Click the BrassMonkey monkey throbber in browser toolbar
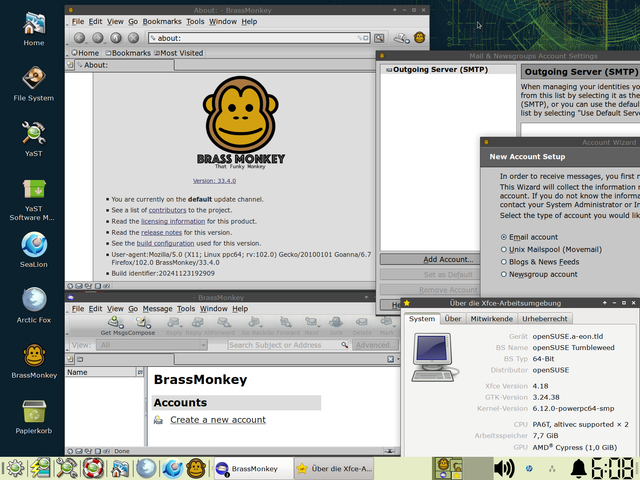Screen dimensions: 640x480 (x=420, y=38)
